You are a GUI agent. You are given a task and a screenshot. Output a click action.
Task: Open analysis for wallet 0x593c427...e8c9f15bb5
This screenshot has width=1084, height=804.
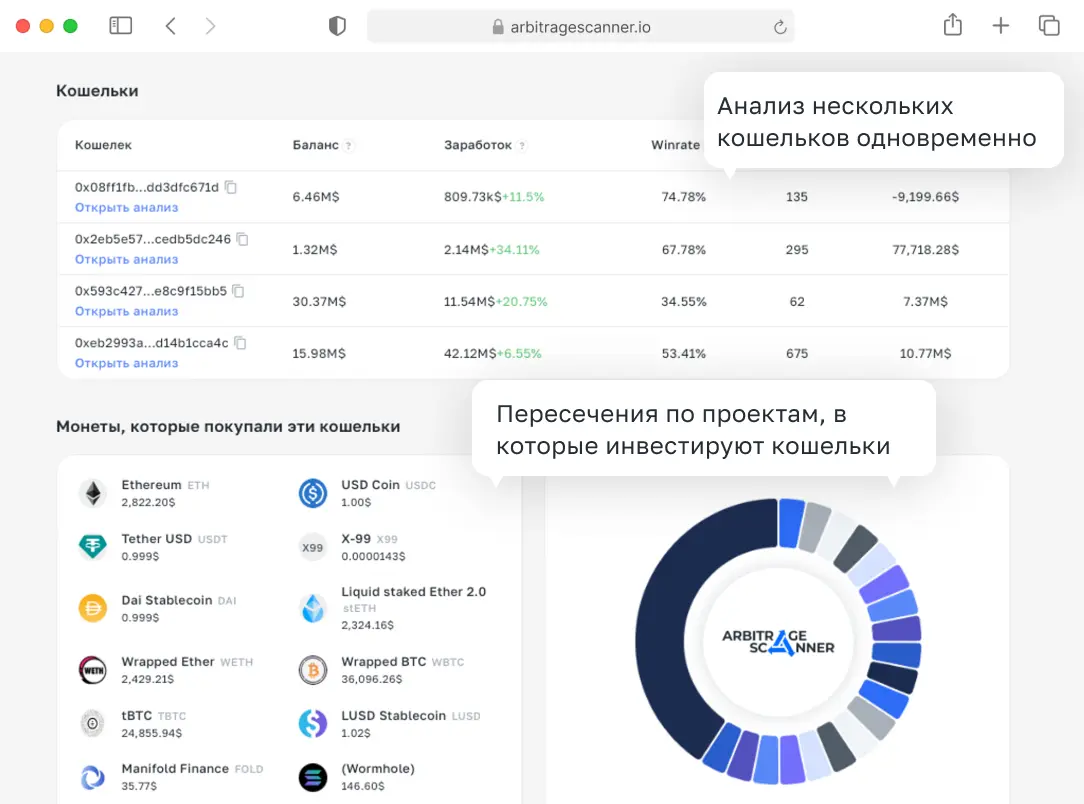(125, 311)
